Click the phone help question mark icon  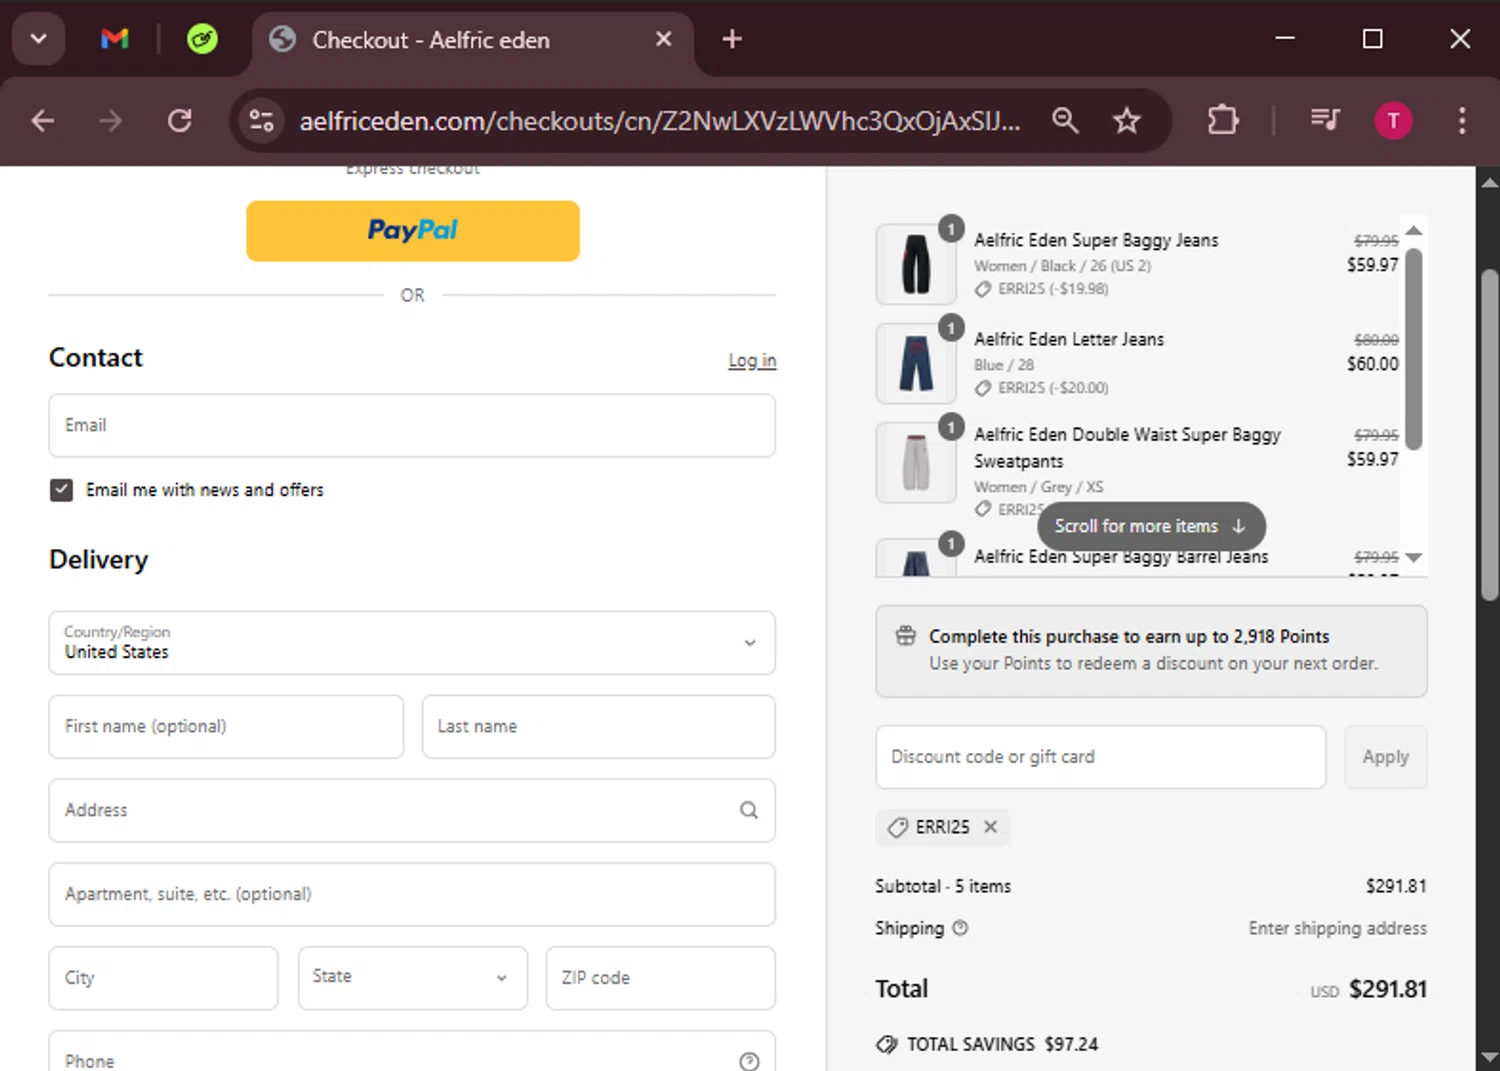749,1062
